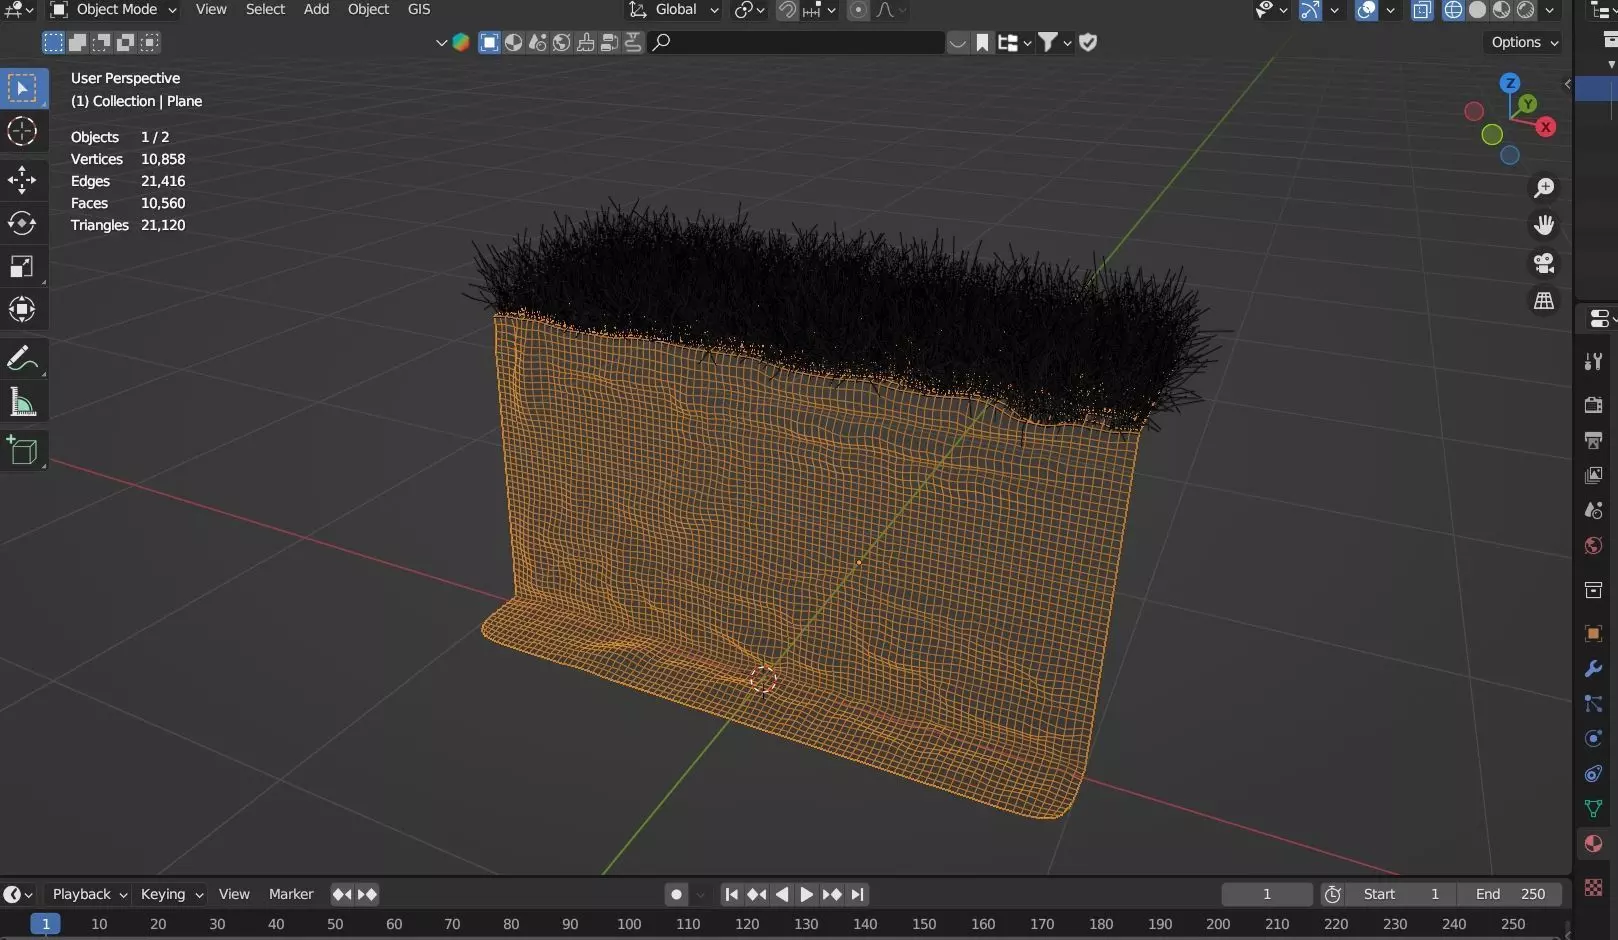Open the View menu in 3D viewport header
Viewport: 1618px width, 940px height.
(211, 10)
